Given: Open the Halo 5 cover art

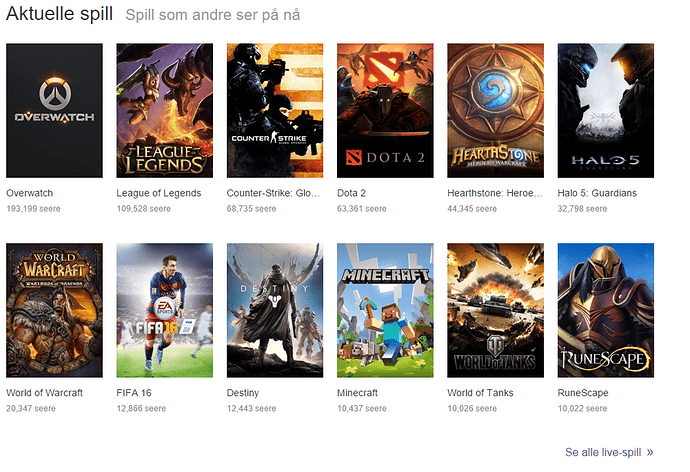Looking at the screenshot, I should point(606,110).
